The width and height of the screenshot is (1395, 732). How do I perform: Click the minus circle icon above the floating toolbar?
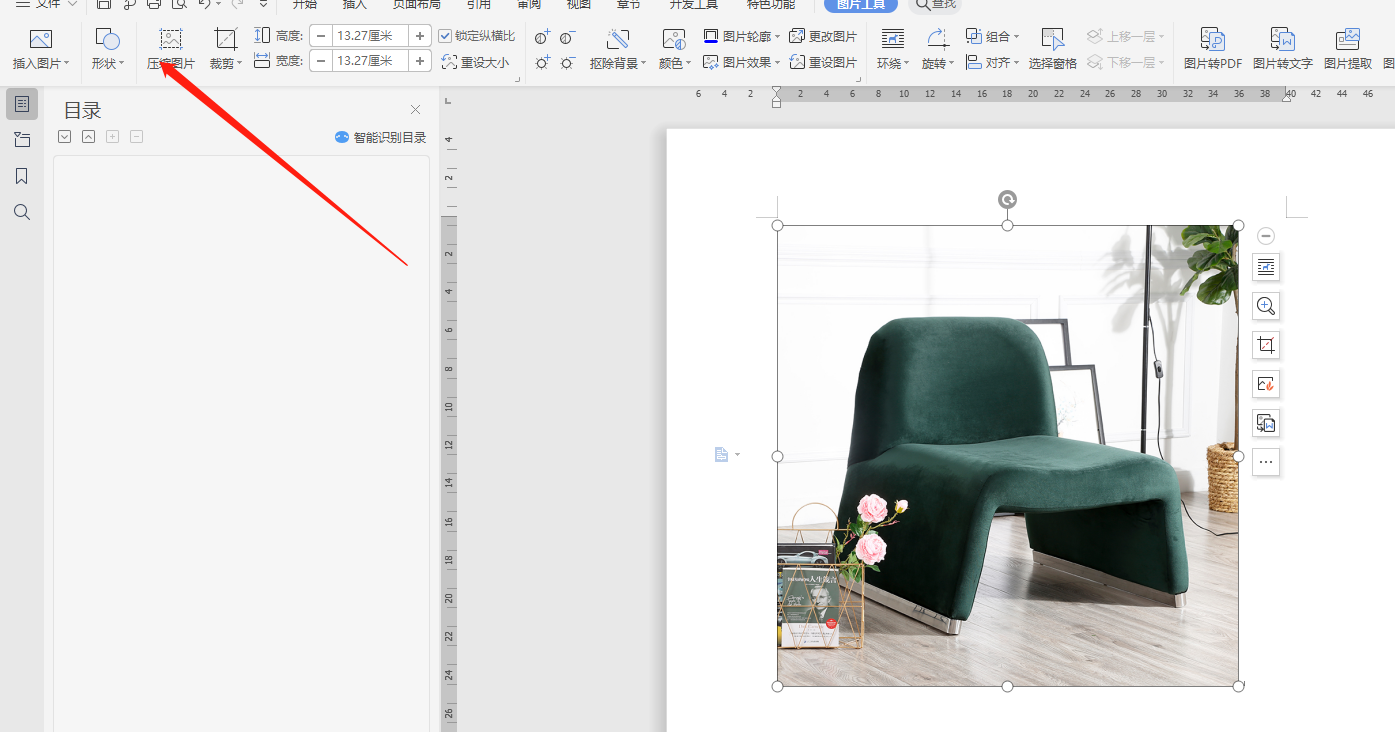coord(1266,236)
